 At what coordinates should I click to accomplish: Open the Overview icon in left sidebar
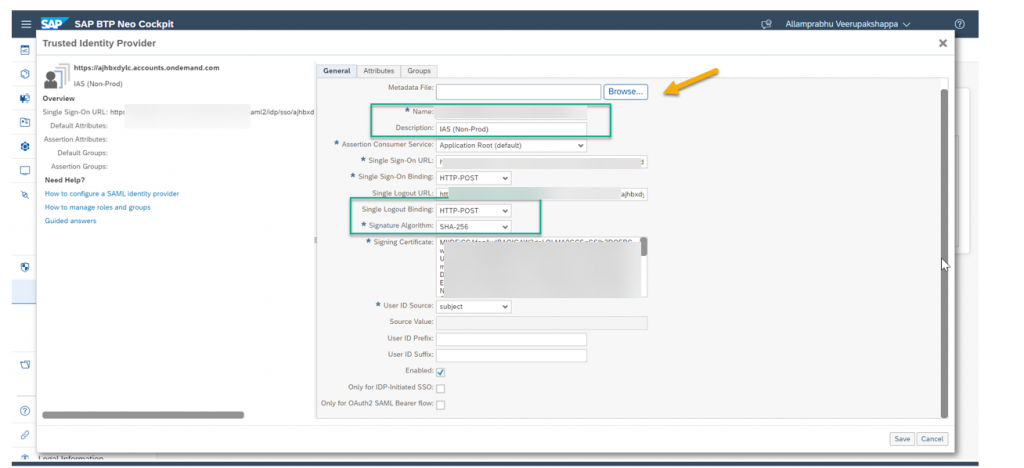25,50
